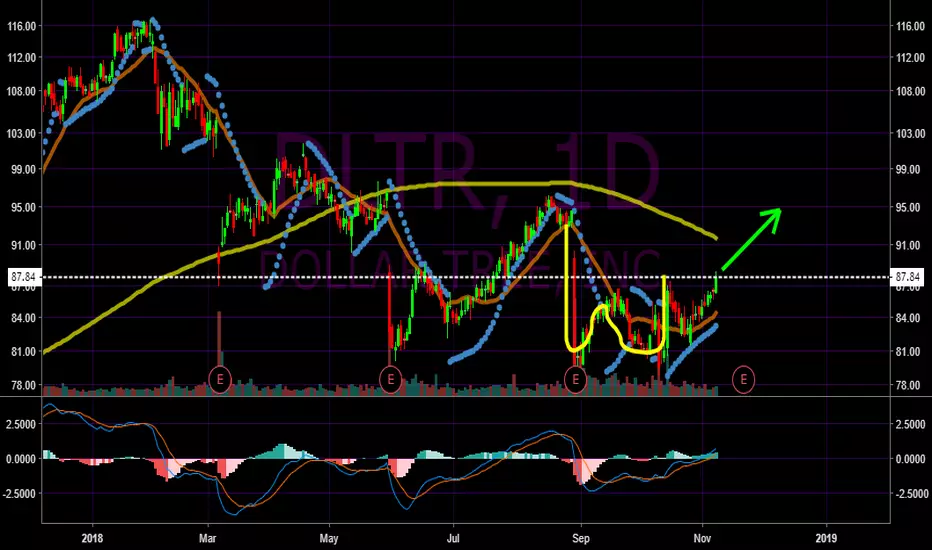Select -2.5000 on the left MACD axis
This screenshot has height=550, width=932.
pyautogui.click(x=20, y=494)
